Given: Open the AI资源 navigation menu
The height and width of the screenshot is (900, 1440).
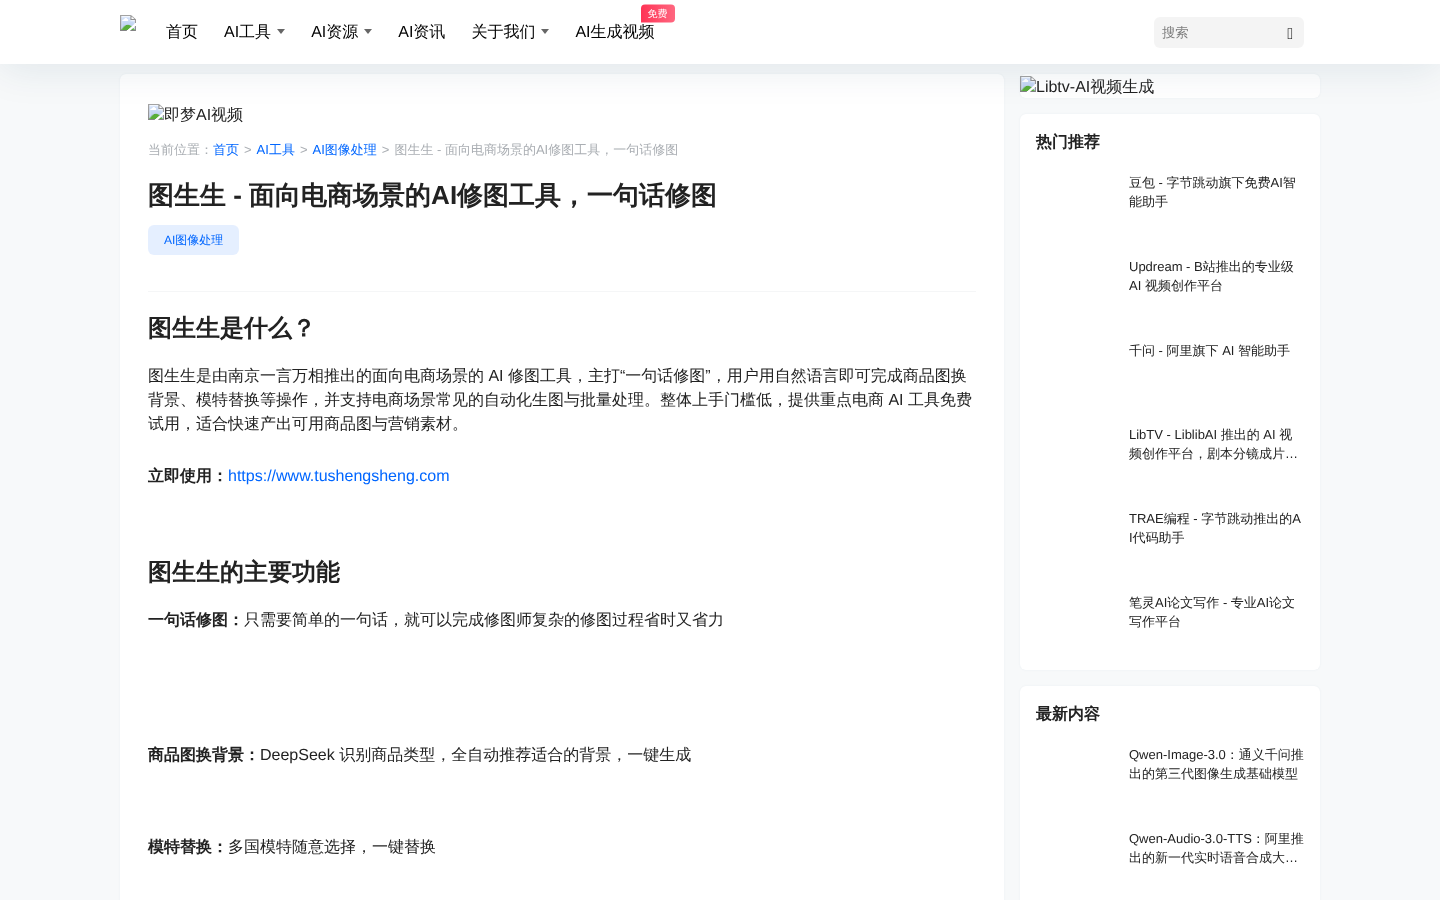Looking at the screenshot, I should [334, 32].
